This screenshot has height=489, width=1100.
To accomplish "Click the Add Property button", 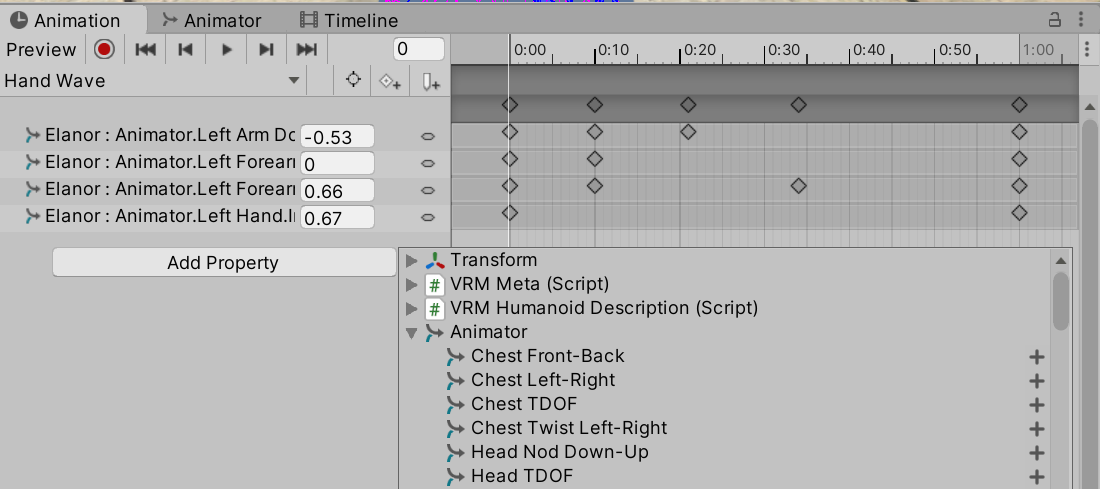I will (223, 262).
